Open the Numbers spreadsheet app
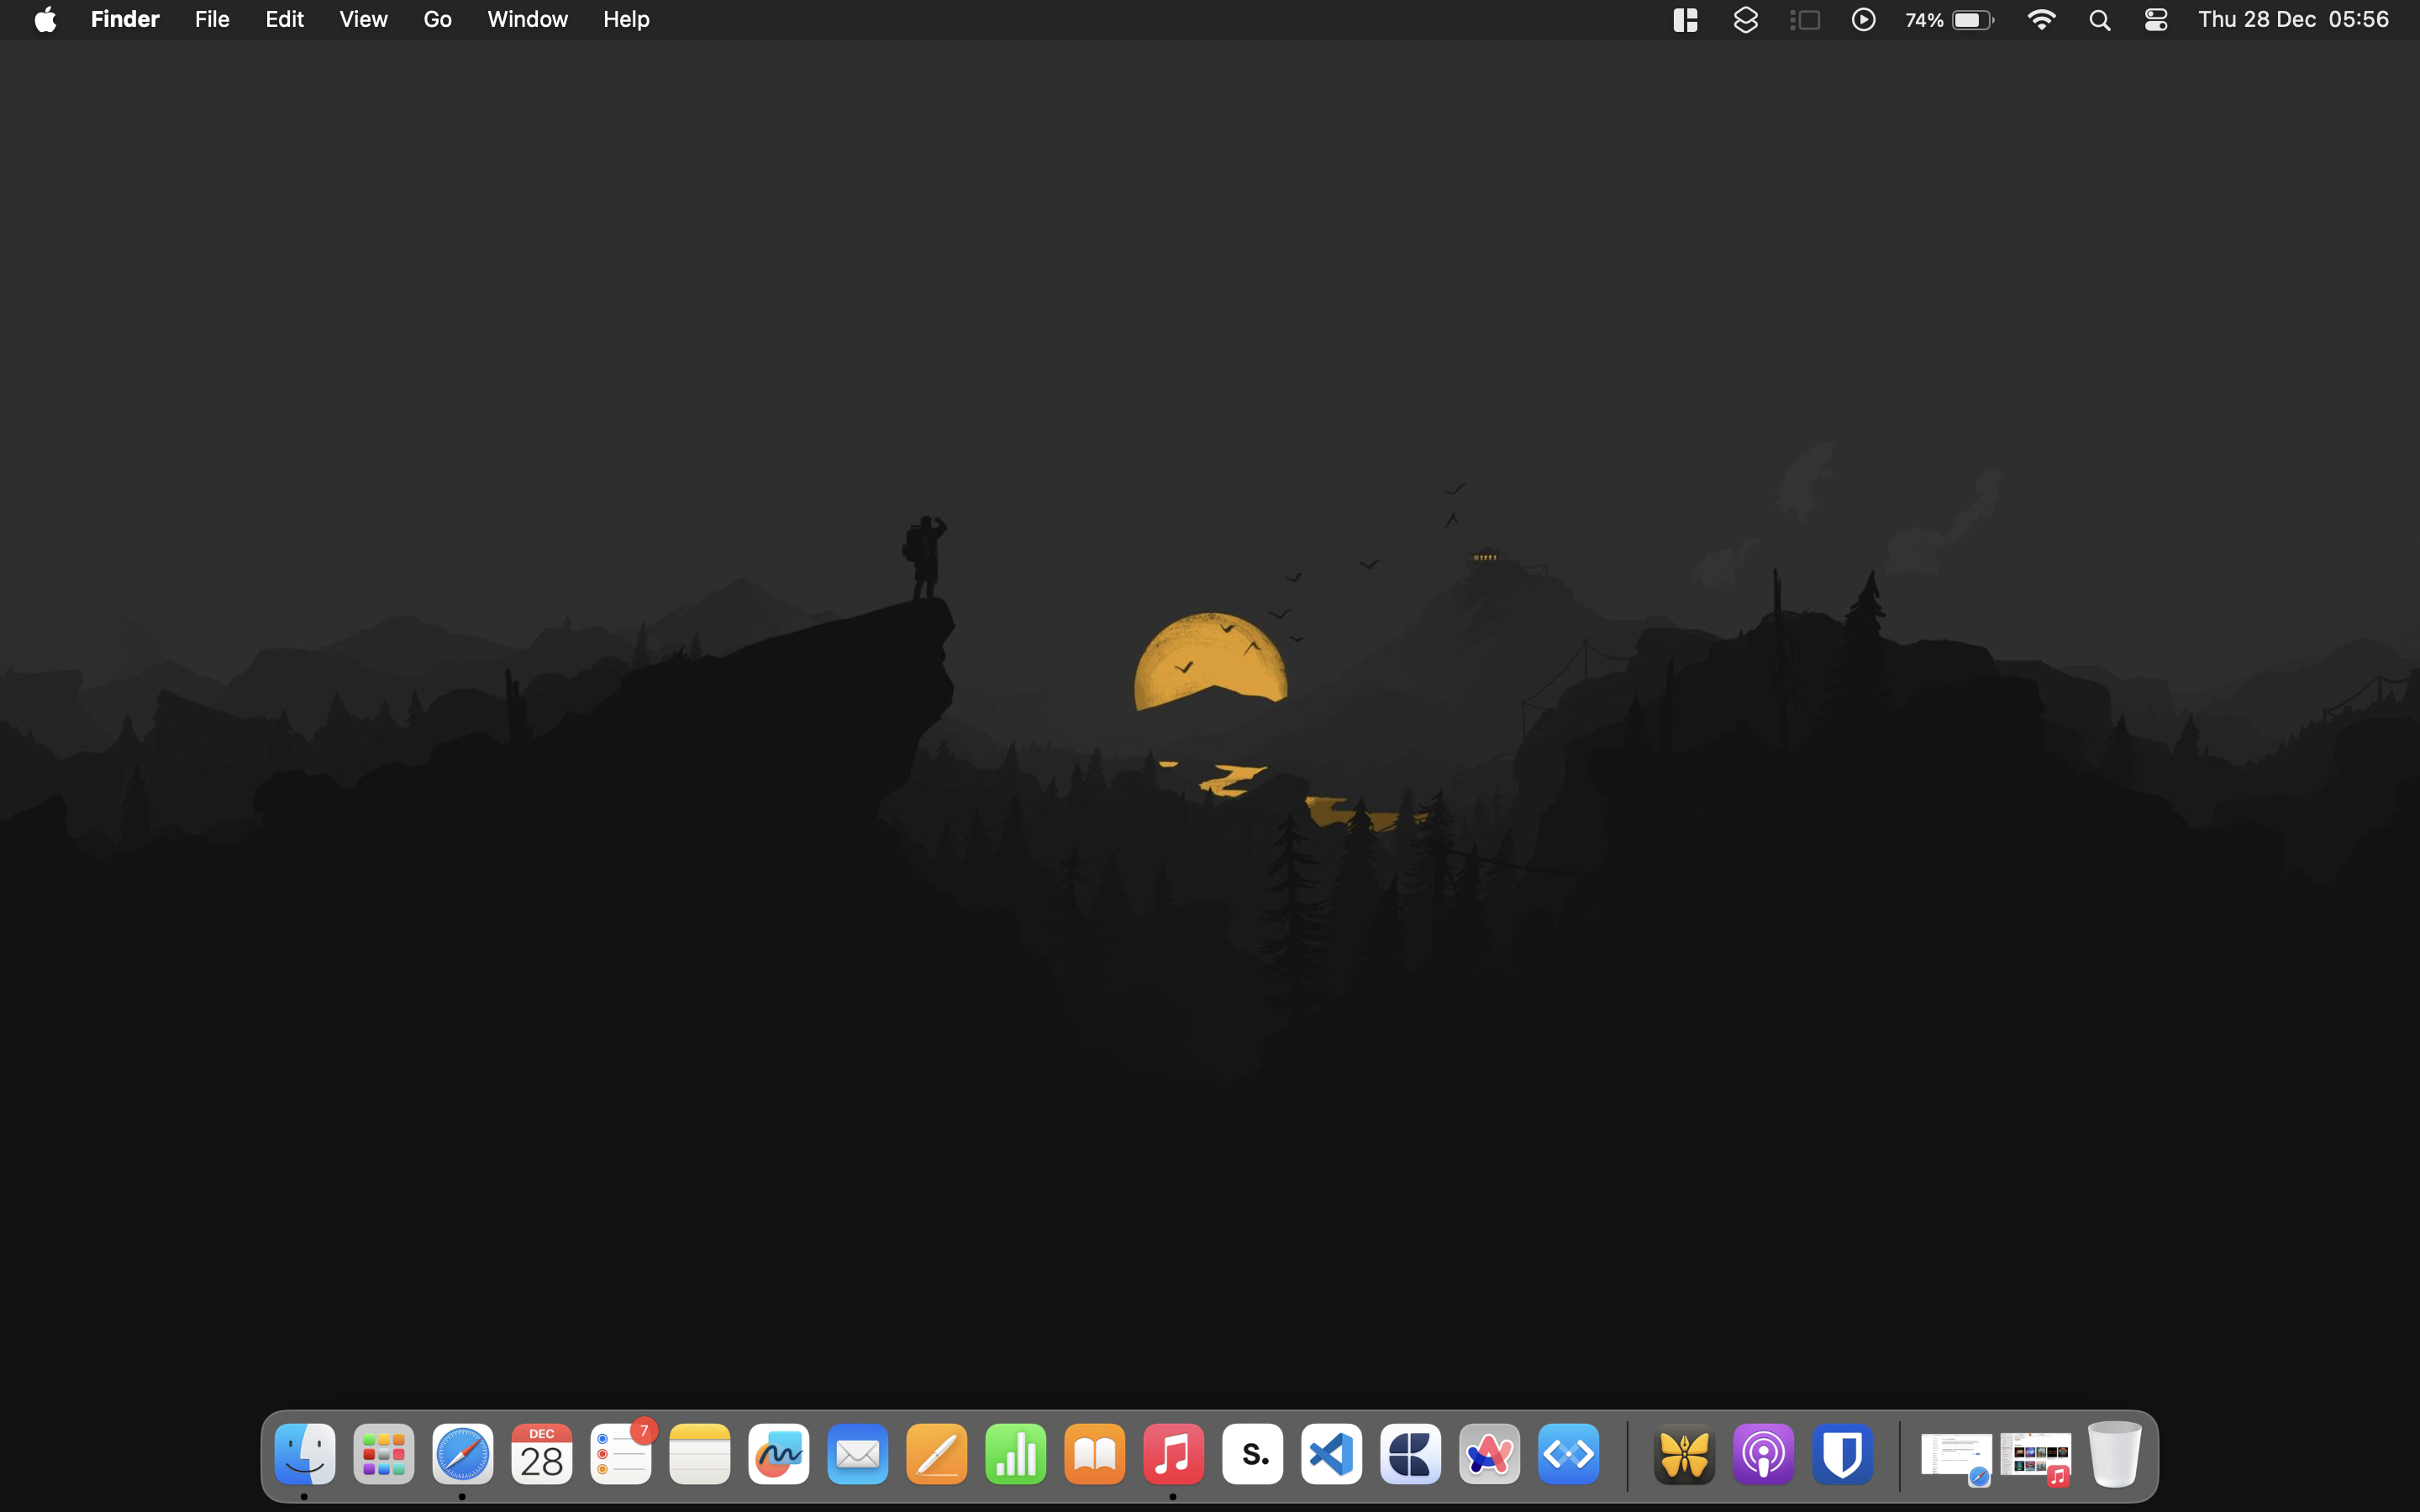Viewport: 2420px width, 1512px height. (x=1015, y=1454)
